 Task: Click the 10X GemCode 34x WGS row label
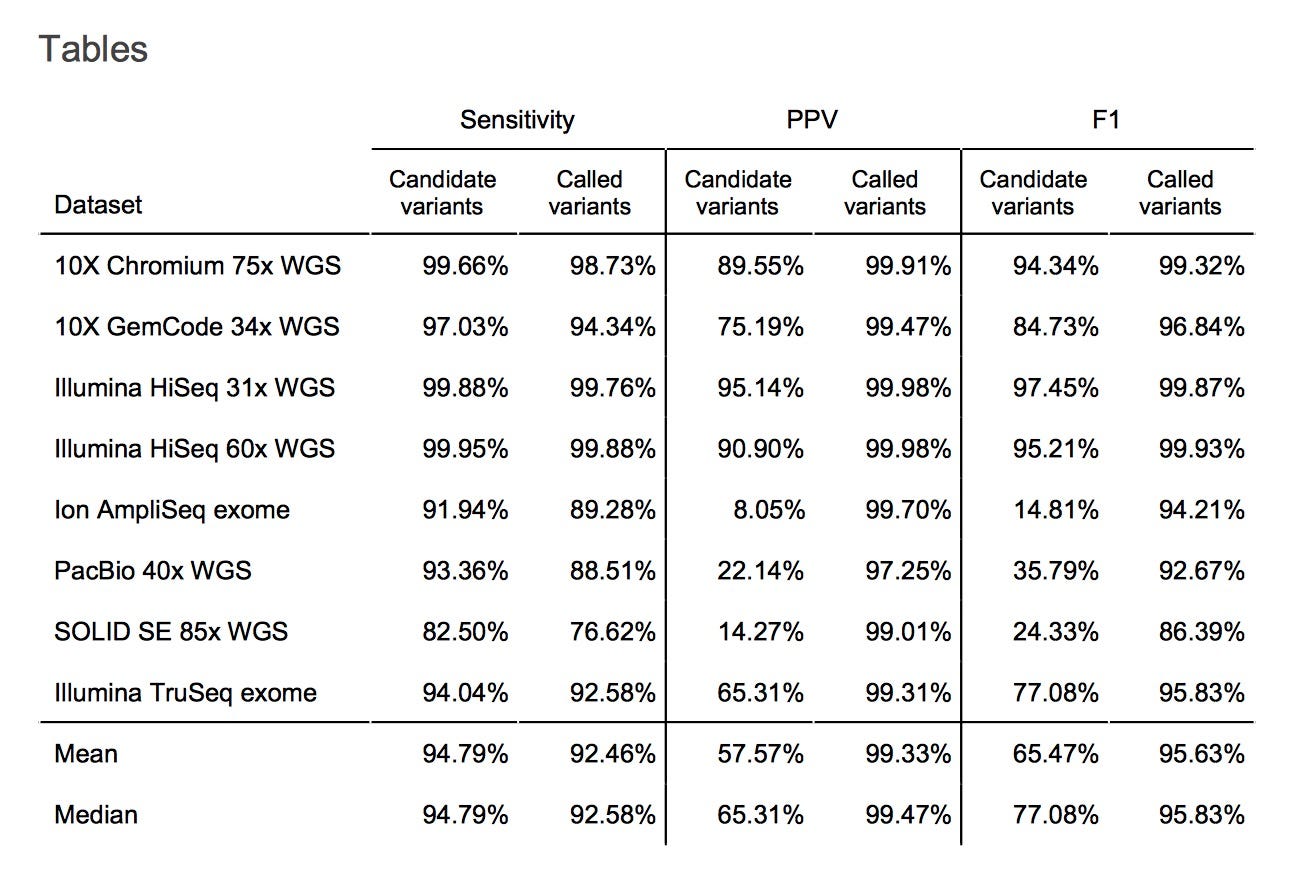click(196, 327)
